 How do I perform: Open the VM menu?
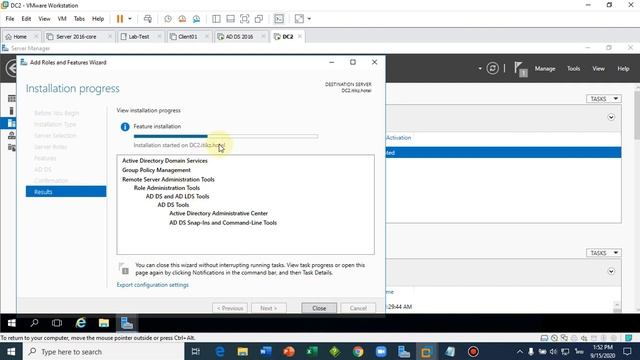[62, 19]
